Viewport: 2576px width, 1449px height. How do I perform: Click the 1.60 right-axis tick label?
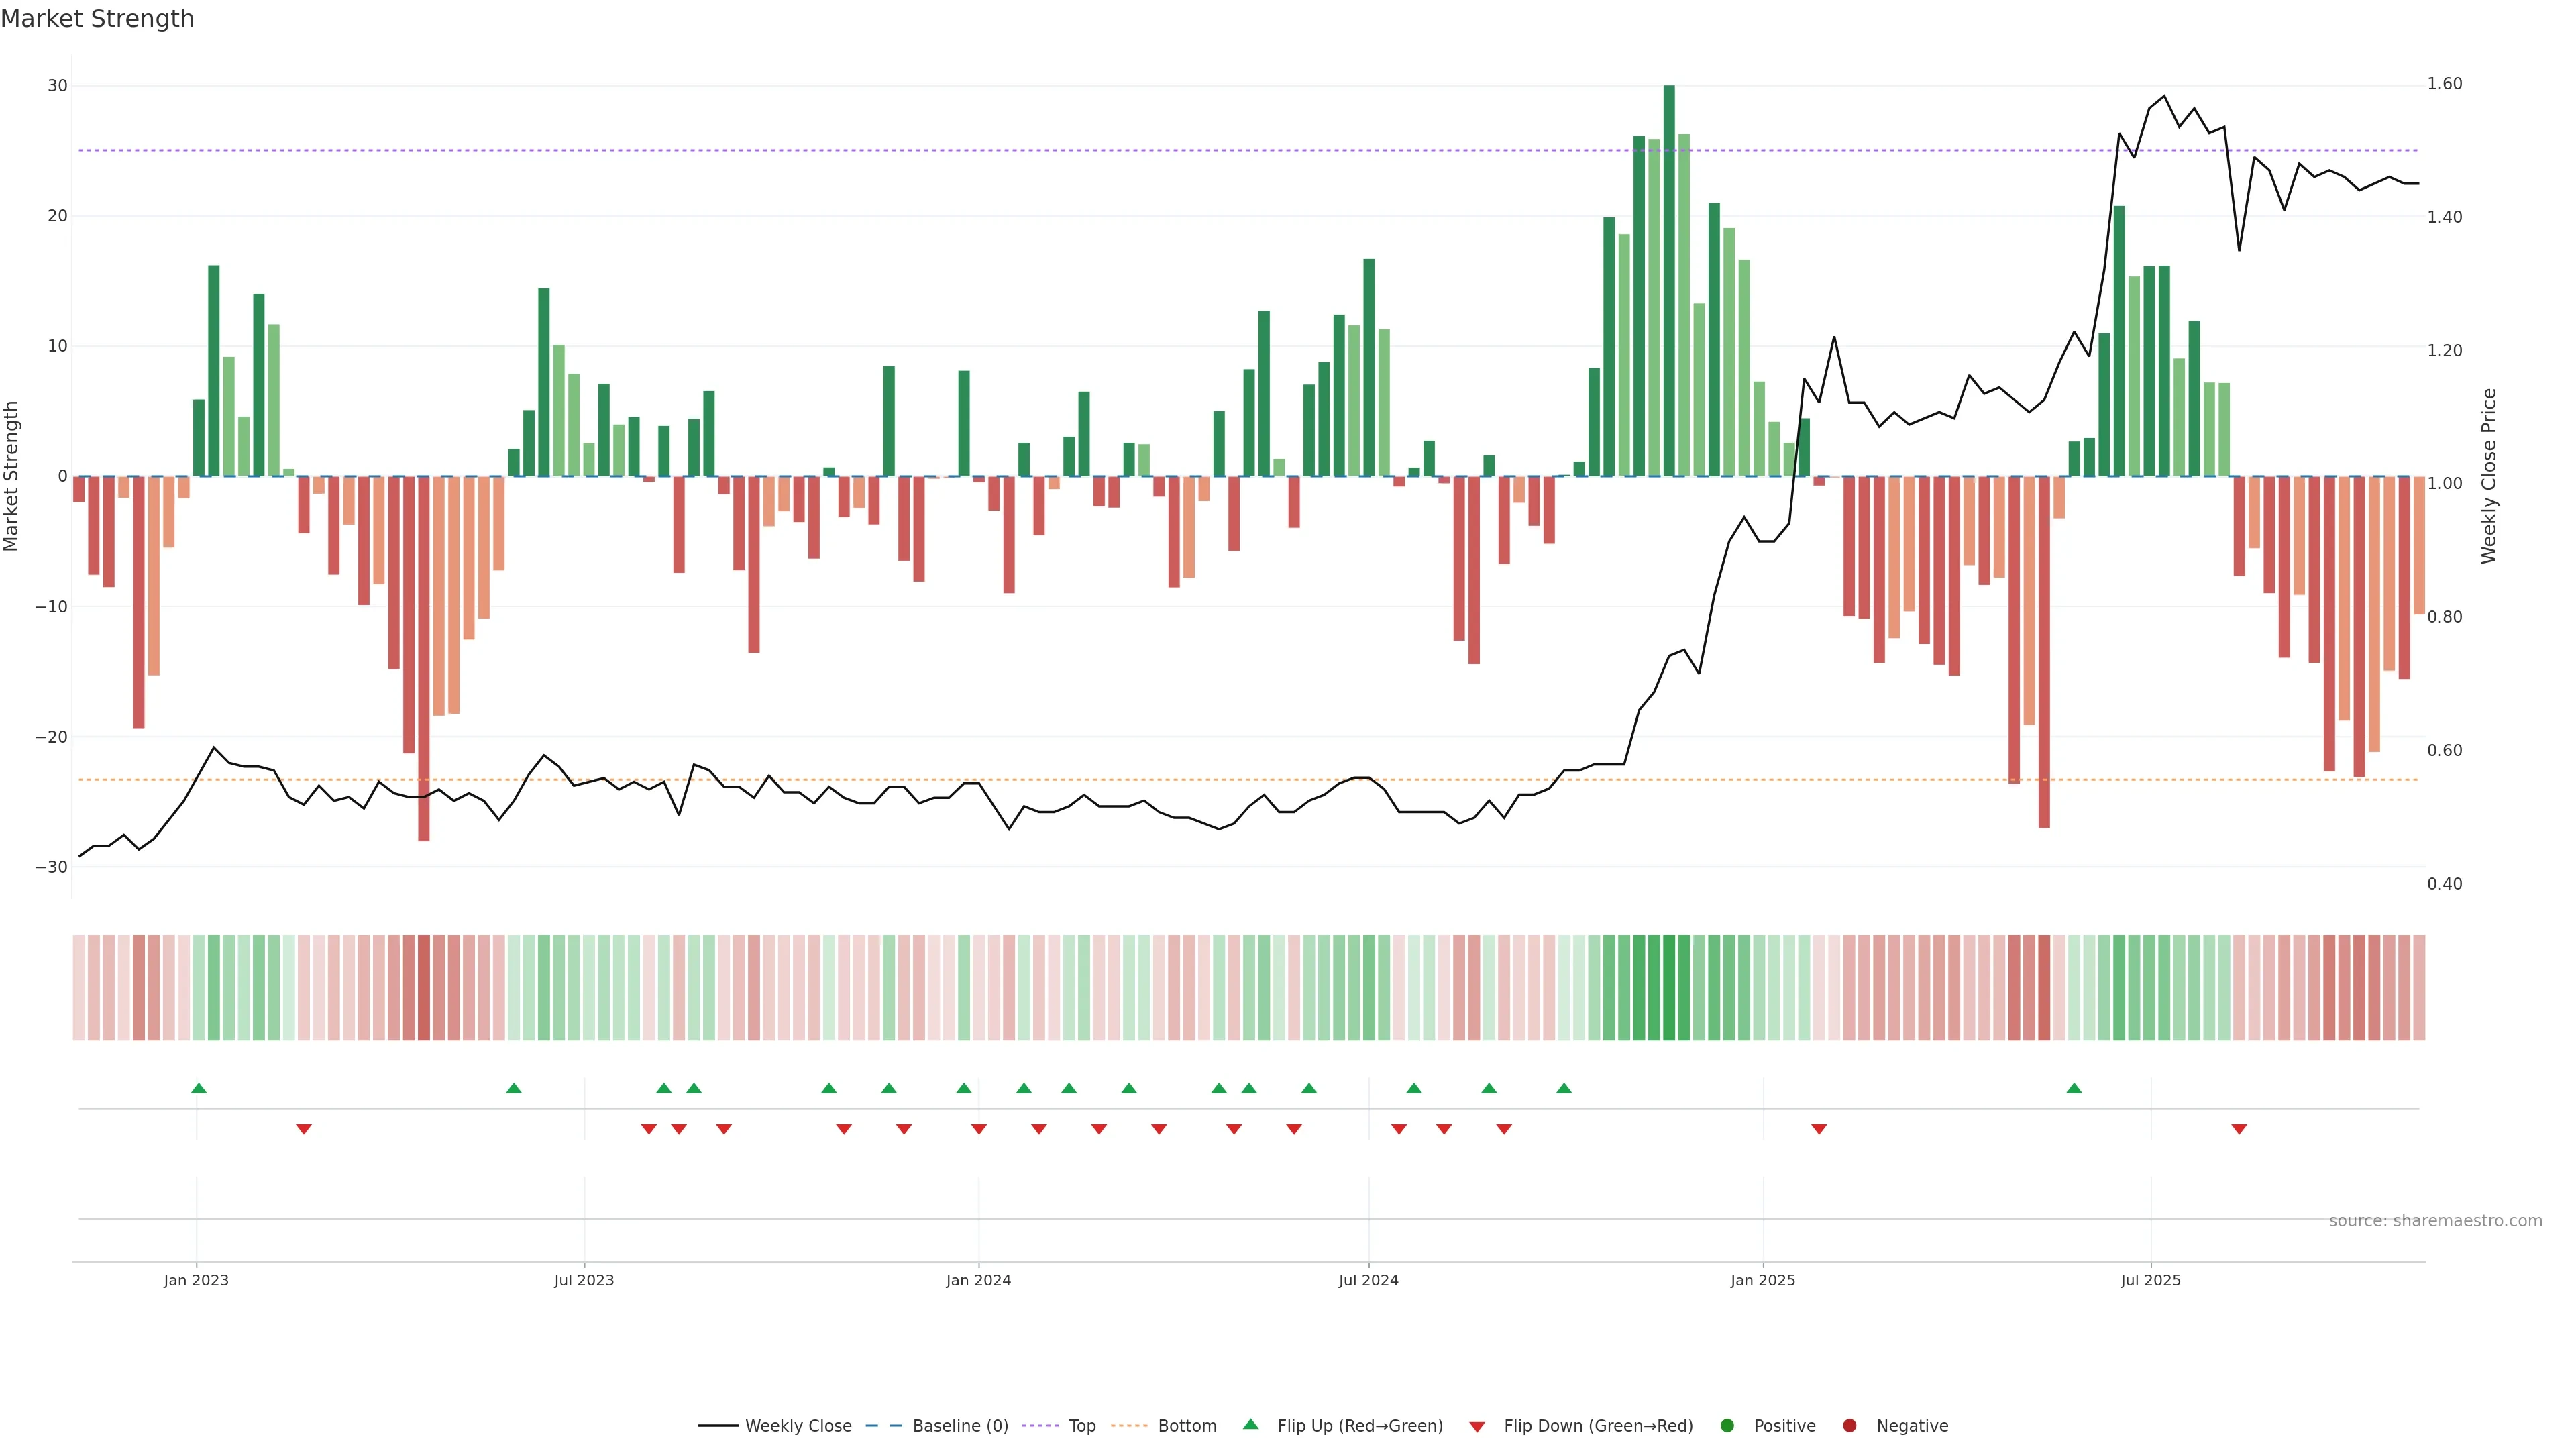coord(2444,83)
